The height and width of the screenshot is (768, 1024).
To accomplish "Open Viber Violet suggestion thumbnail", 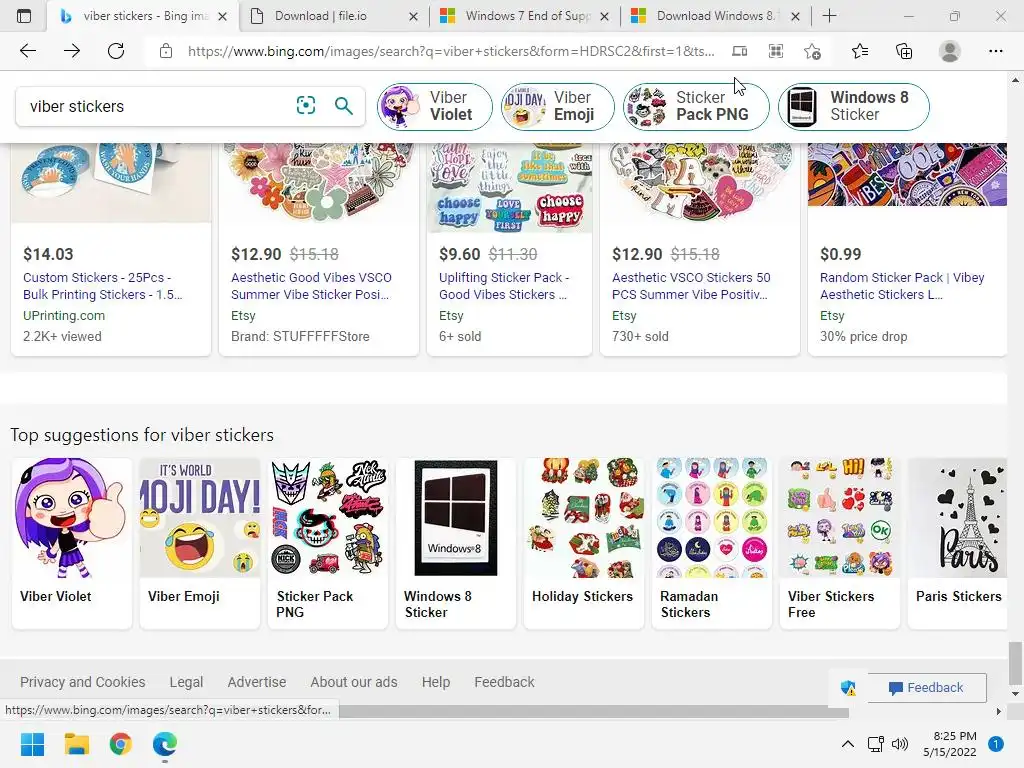I will (72, 519).
